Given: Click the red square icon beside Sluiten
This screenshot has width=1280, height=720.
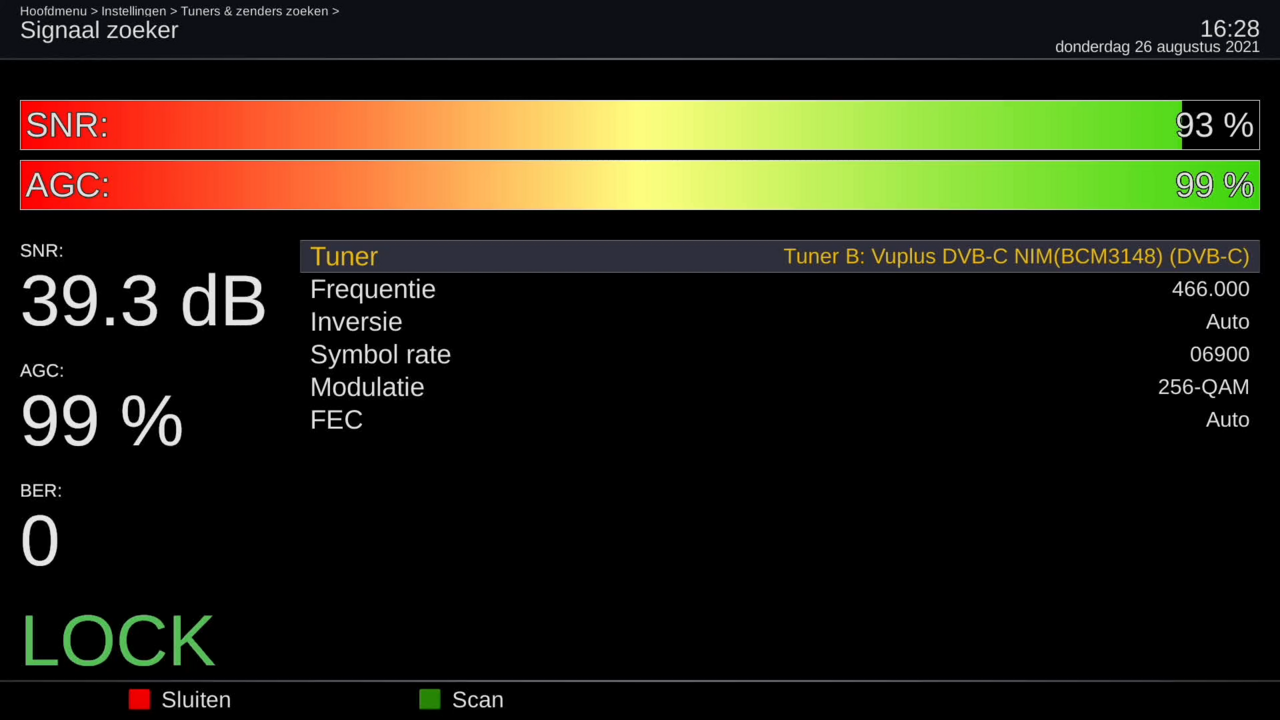Looking at the screenshot, I should coord(139,700).
